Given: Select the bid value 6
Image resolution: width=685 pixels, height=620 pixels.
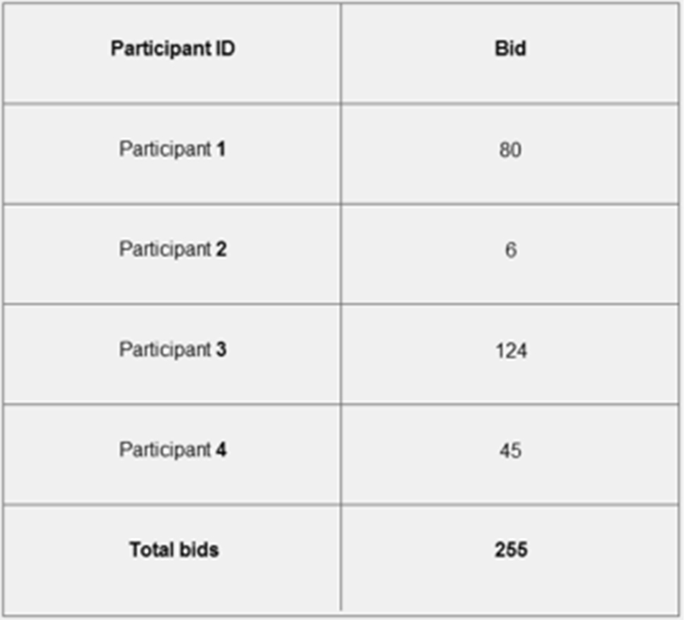Looking at the screenshot, I should [x=511, y=250].
